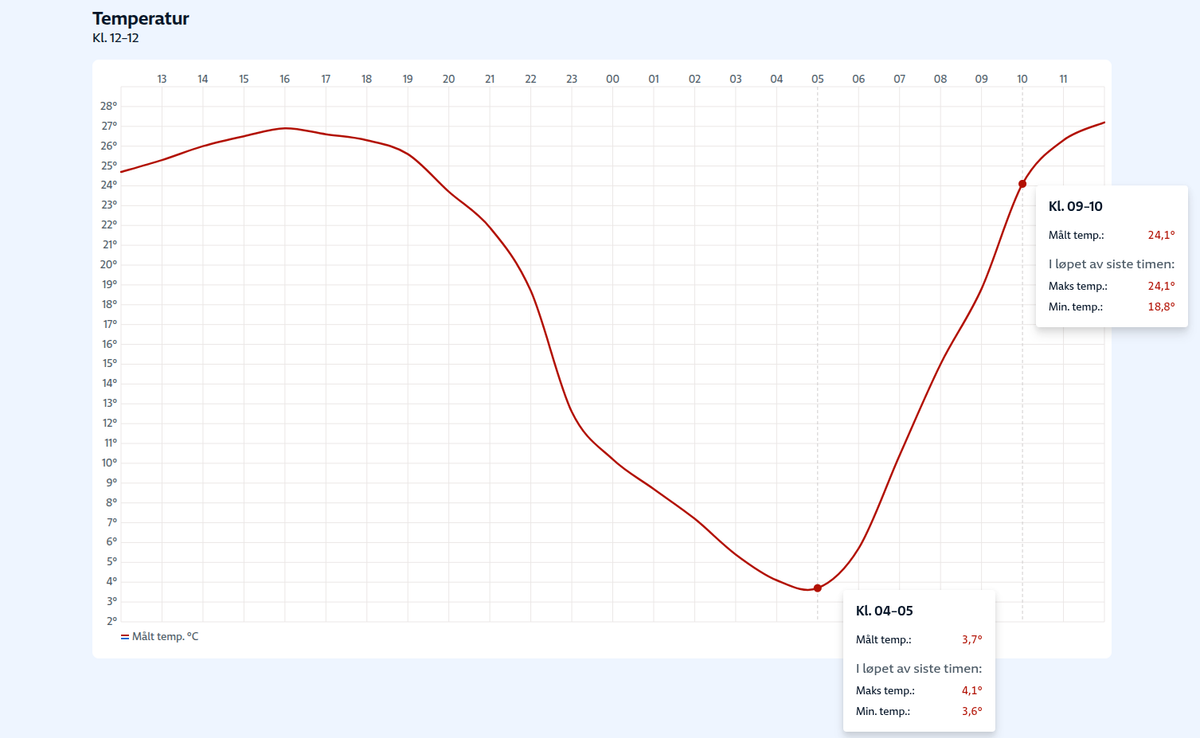Click the 19 hour axis label
1200x738 pixels.
[x=408, y=78]
